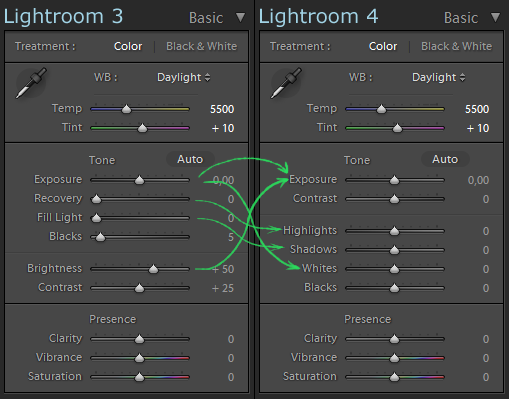The width and height of the screenshot is (509, 399).
Task: Click the Recovery slider handle
Action: click(x=96, y=199)
